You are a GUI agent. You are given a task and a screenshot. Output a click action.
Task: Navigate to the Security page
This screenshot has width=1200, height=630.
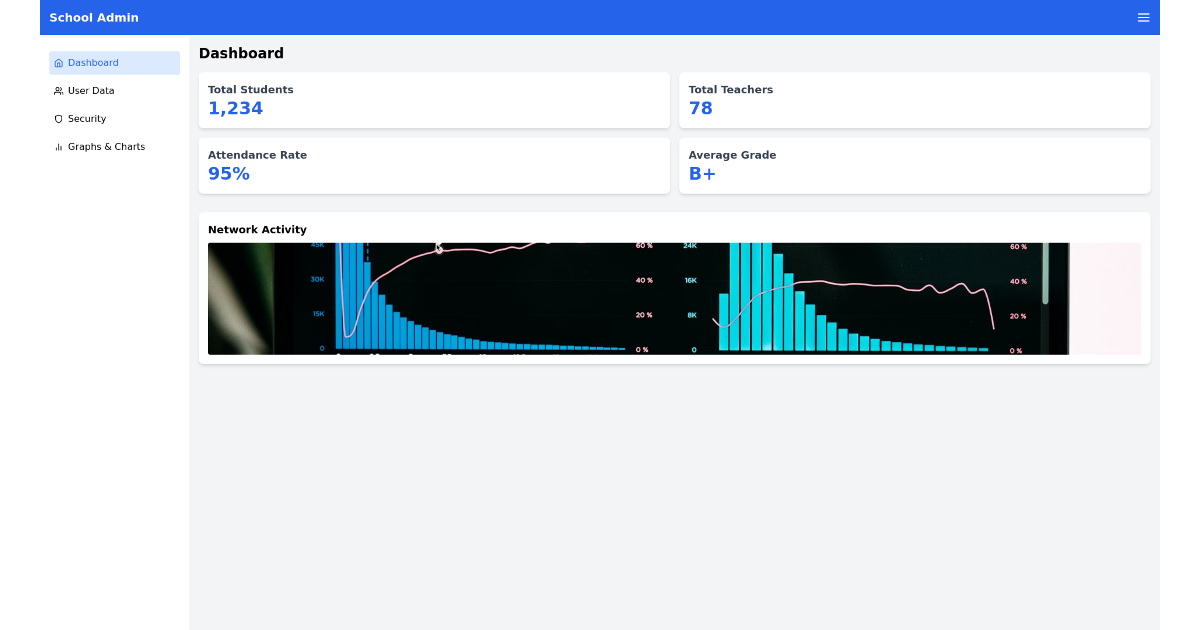pos(89,118)
